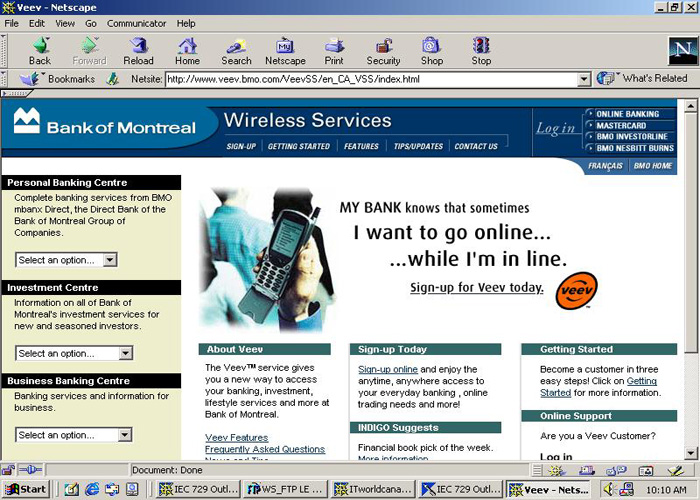Click the security lock icon in status bar

click(x=8, y=470)
